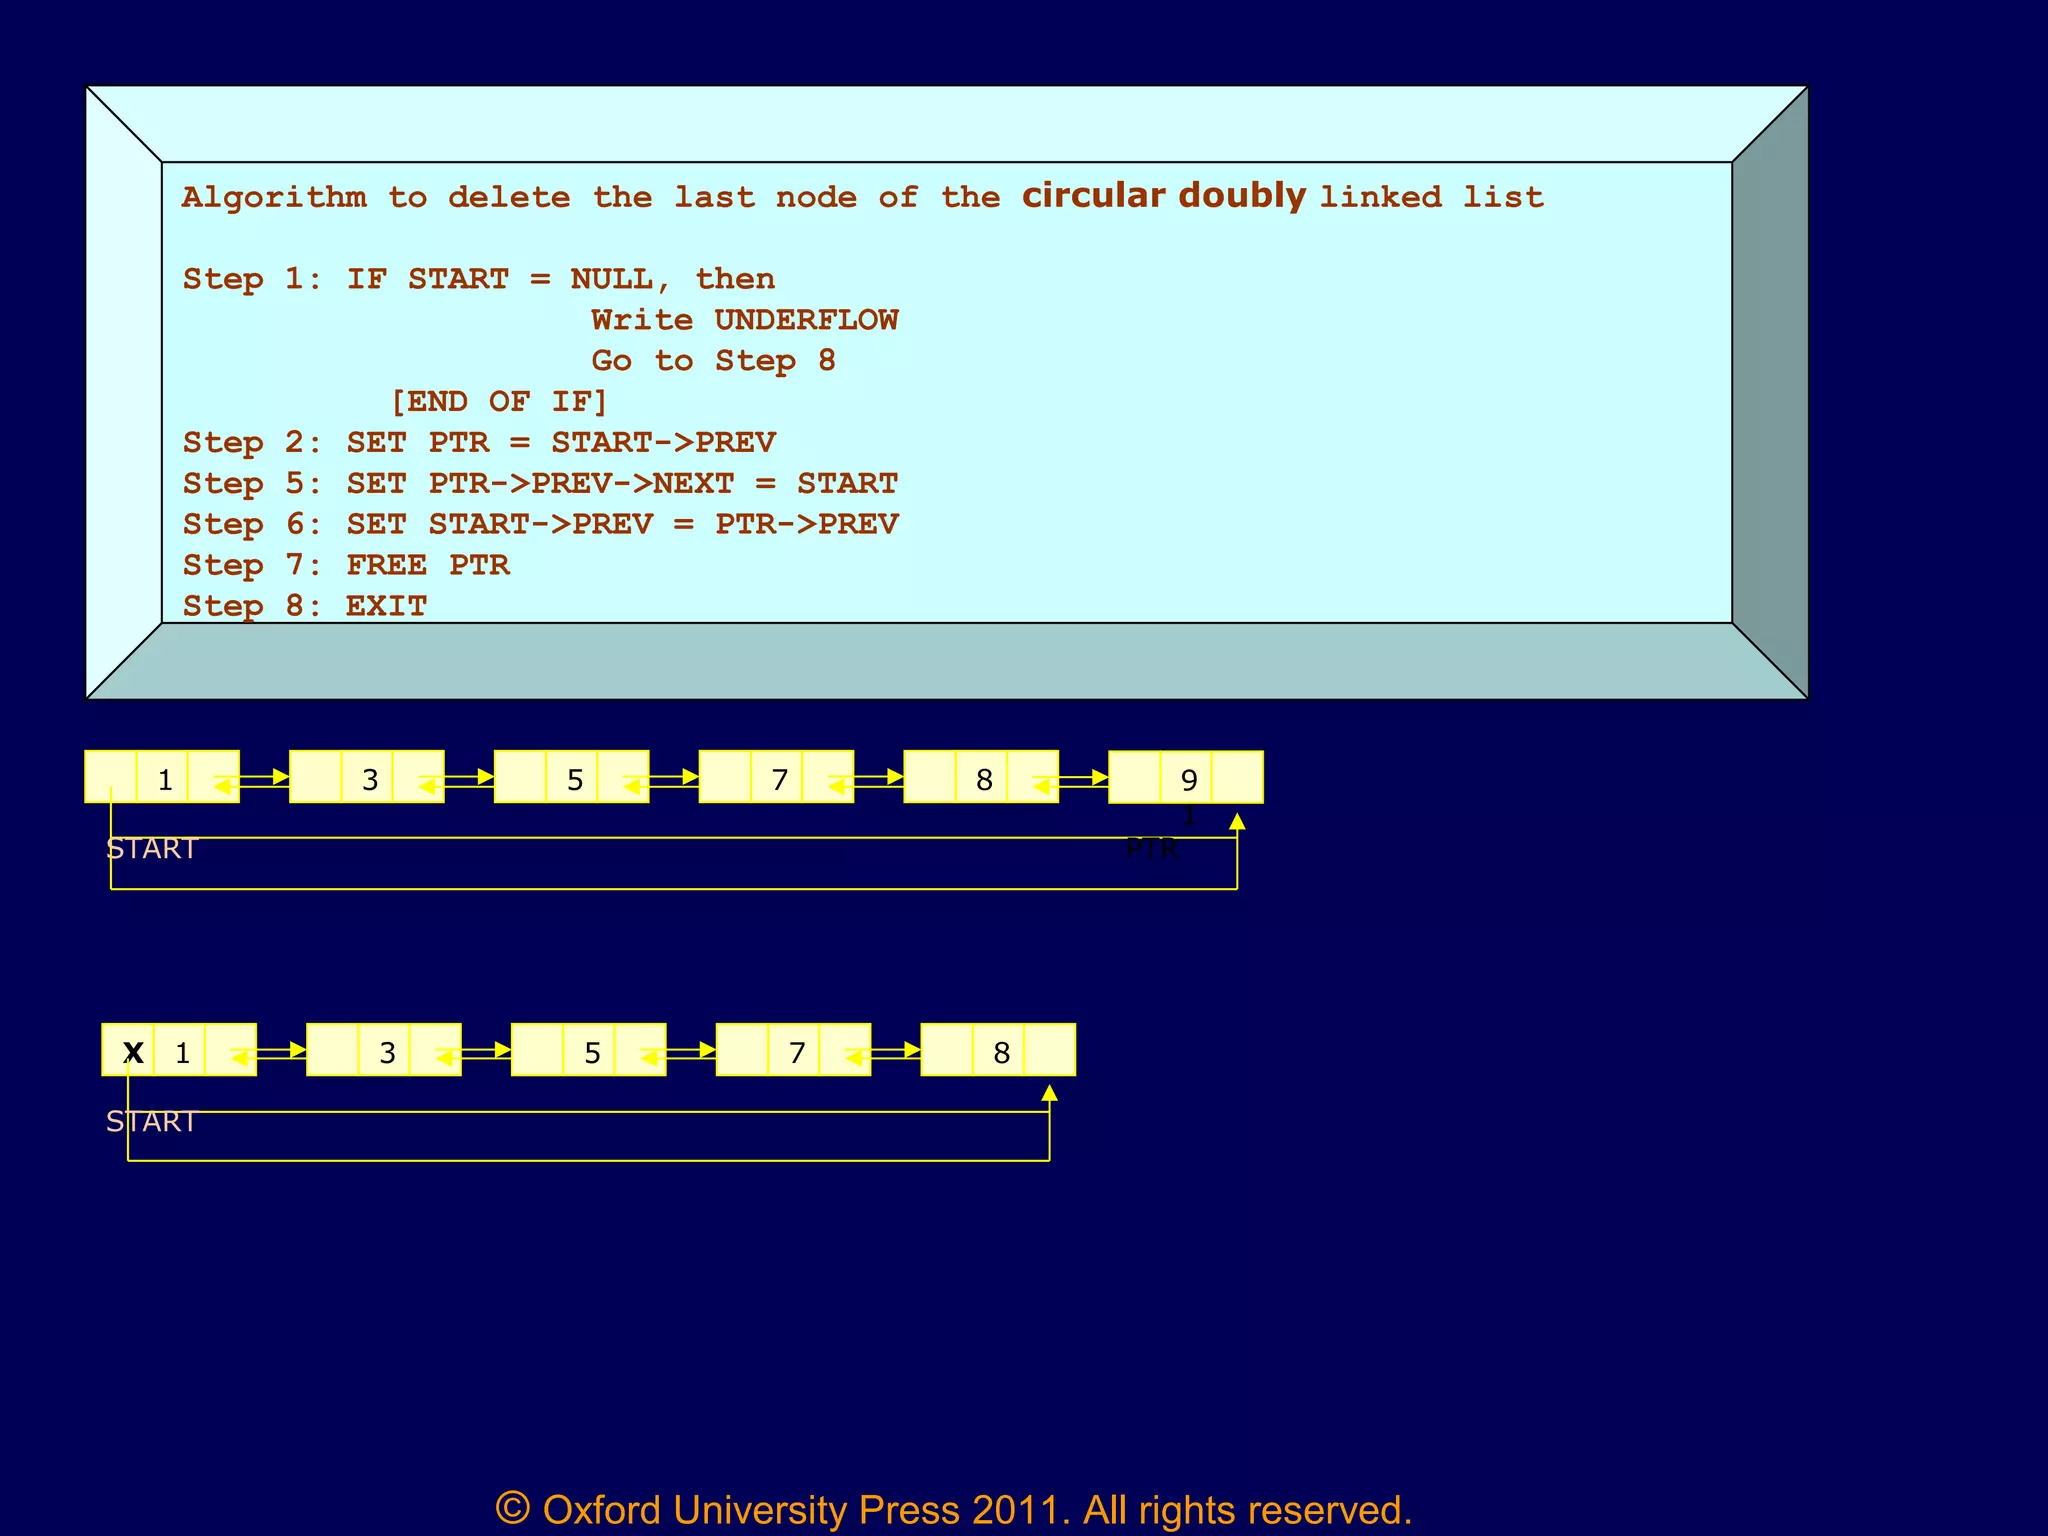This screenshot has height=1536, width=2048.
Task: Click the upper START label
Action: tap(152, 849)
